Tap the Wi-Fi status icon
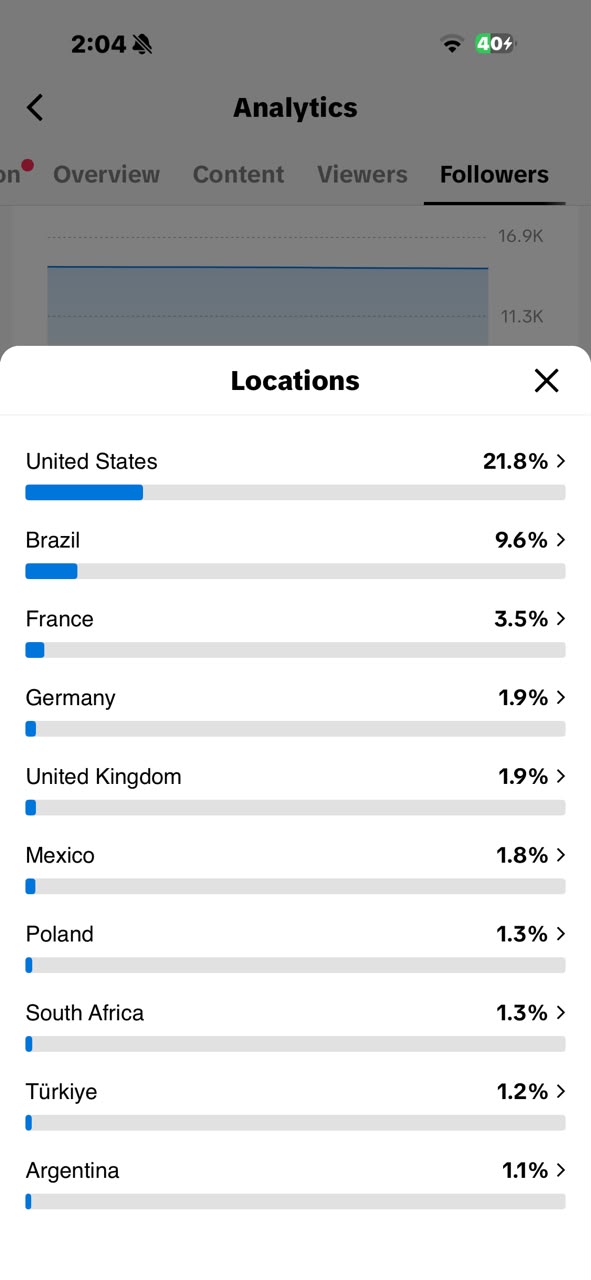591x1280 pixels. click(453, 44)
